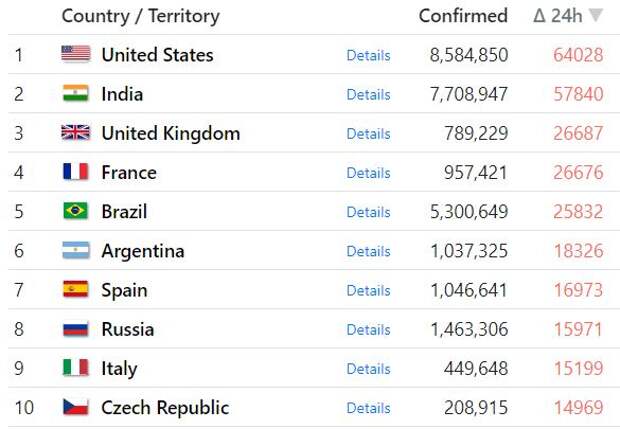Click the United States flag icon
The image size is (620, 429).
tap(76, 54)
